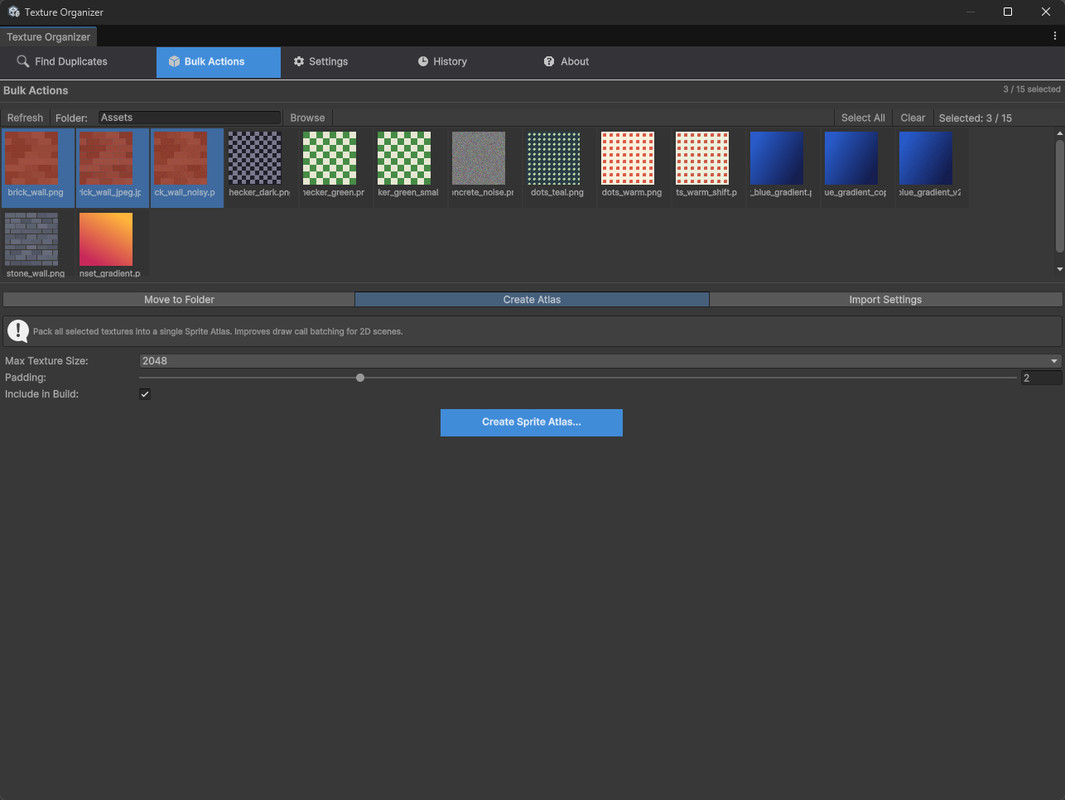1065x800 pixels.
Task: Switch to the Import Settings action
Action: click(x=885, y=299)
